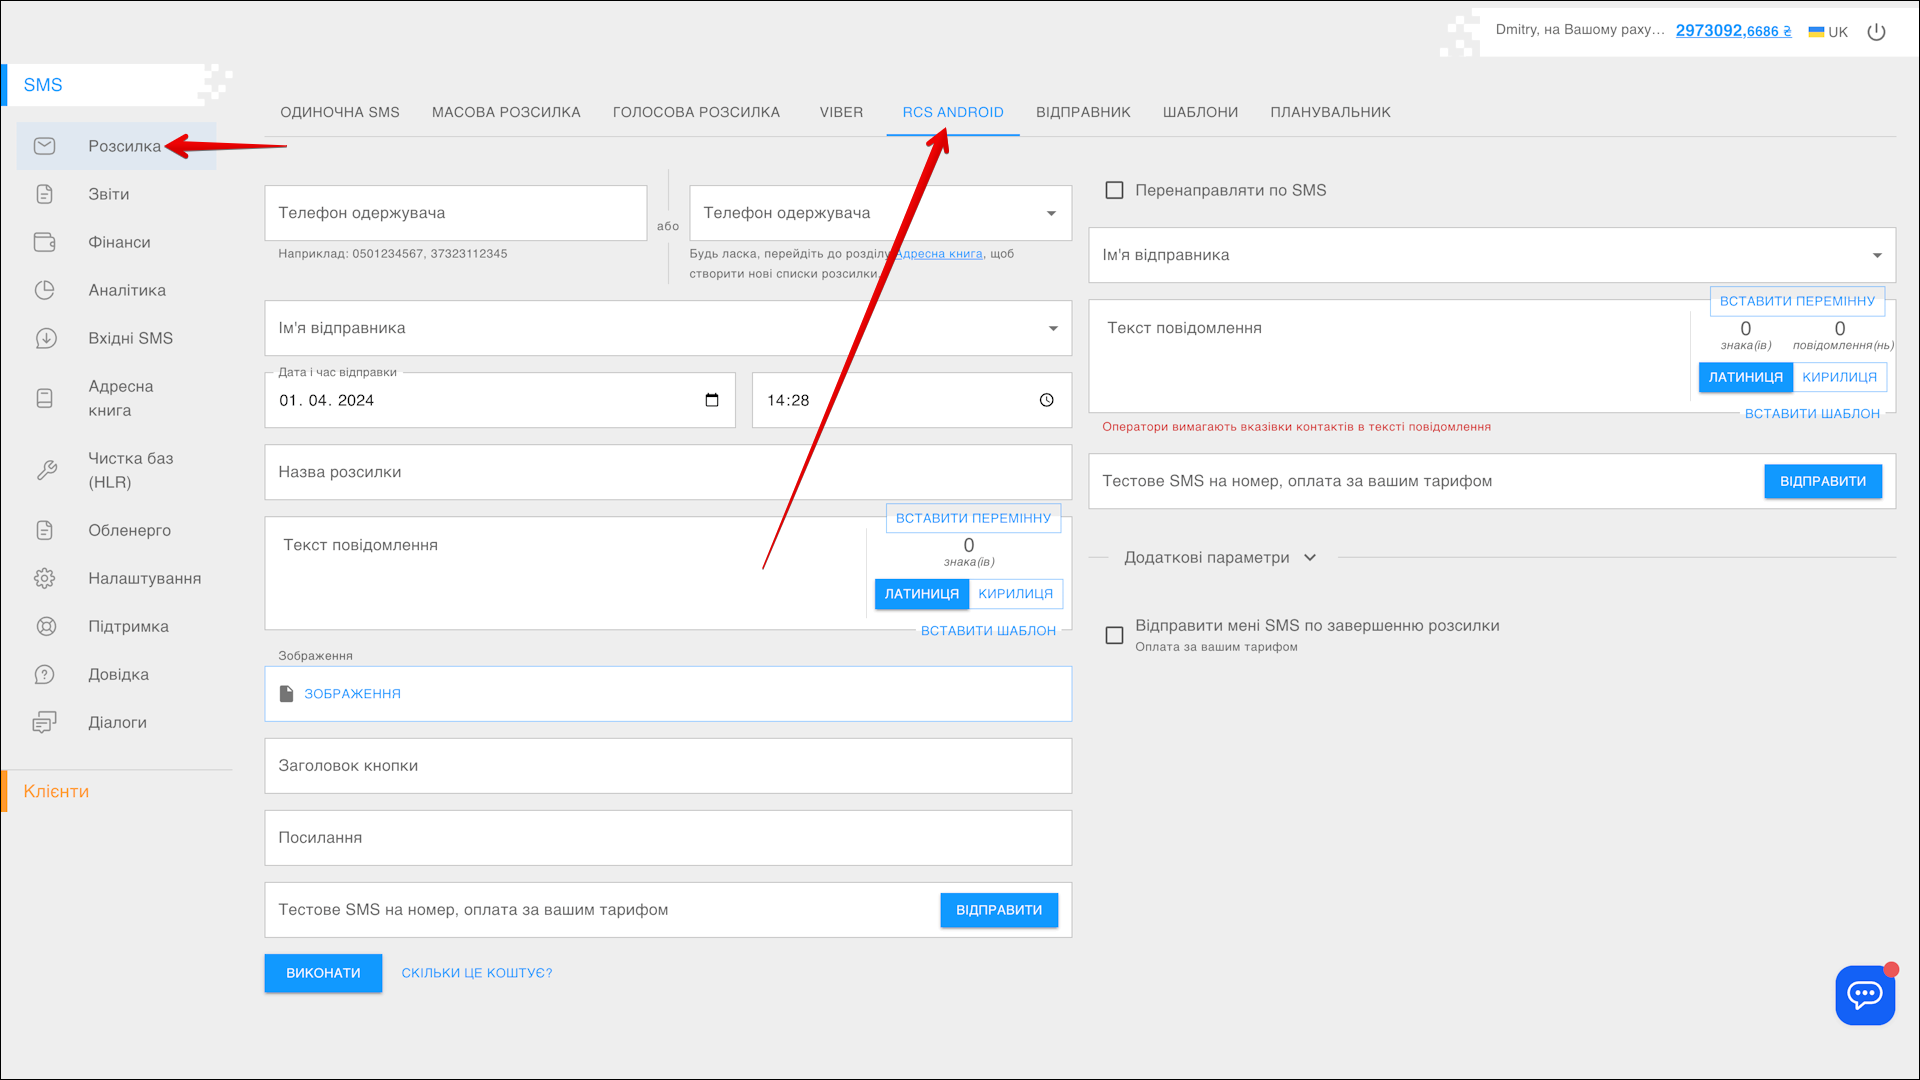This screenshot has height=1080, width=1920.
Task: Check Відправити мені SMS по завершенню розсилки
Action: pos(1114,635)
